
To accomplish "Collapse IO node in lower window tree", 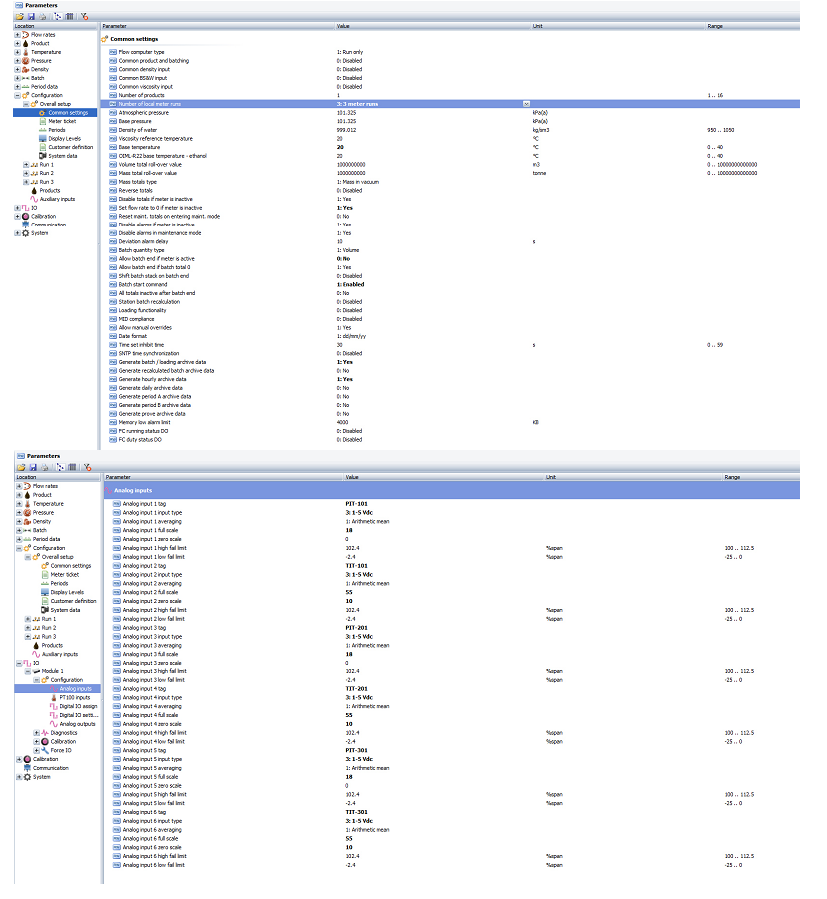I will click(19, 663).
